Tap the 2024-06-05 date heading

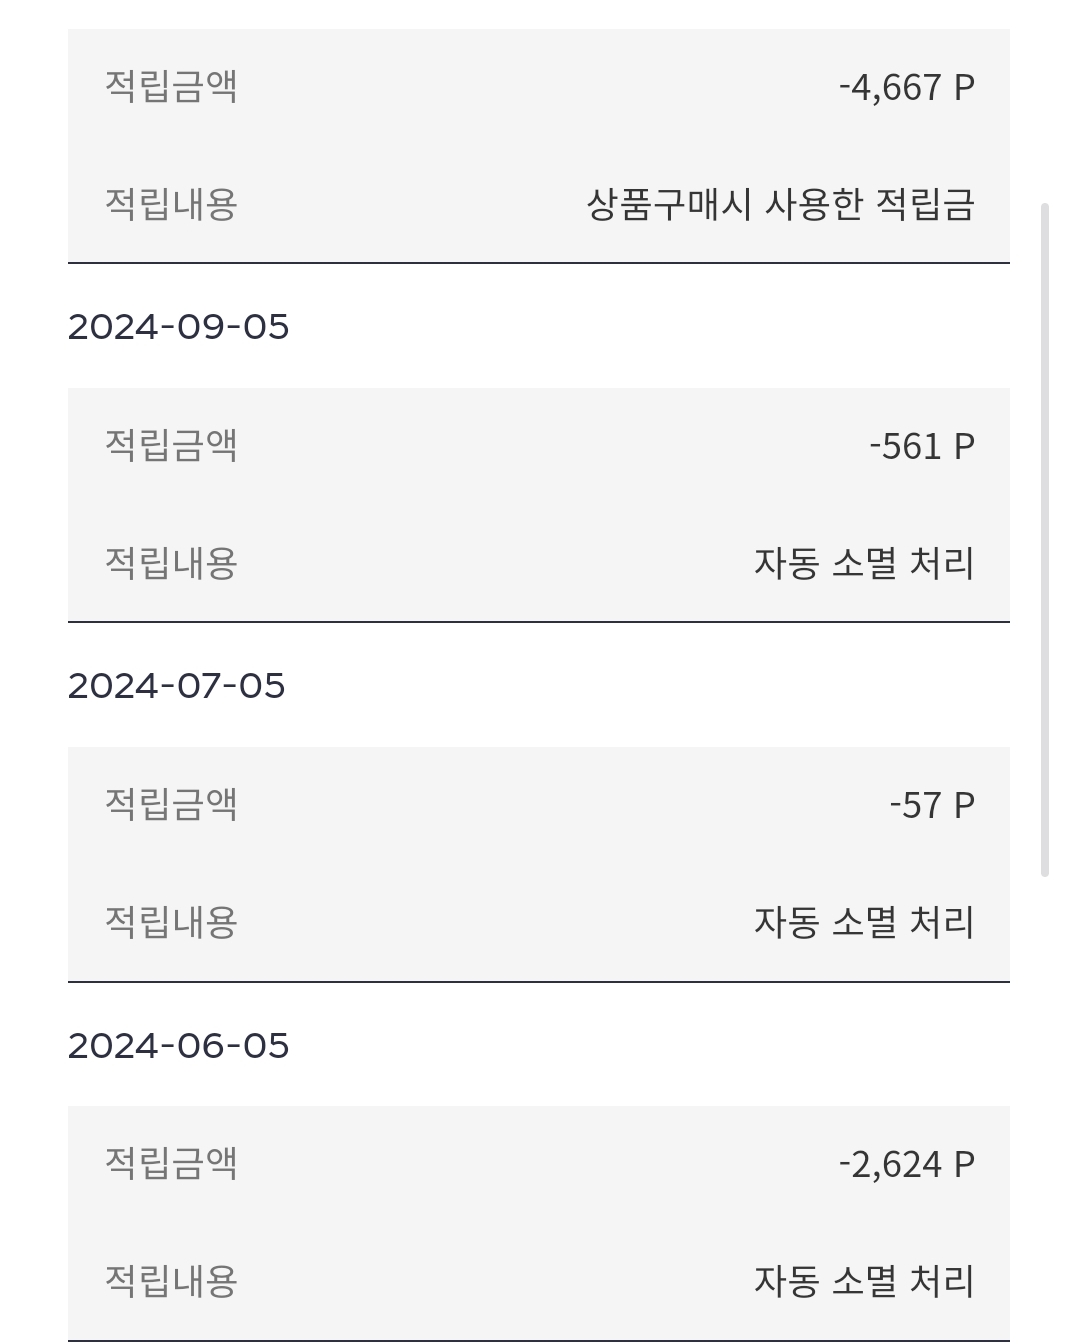[178, 1046]
